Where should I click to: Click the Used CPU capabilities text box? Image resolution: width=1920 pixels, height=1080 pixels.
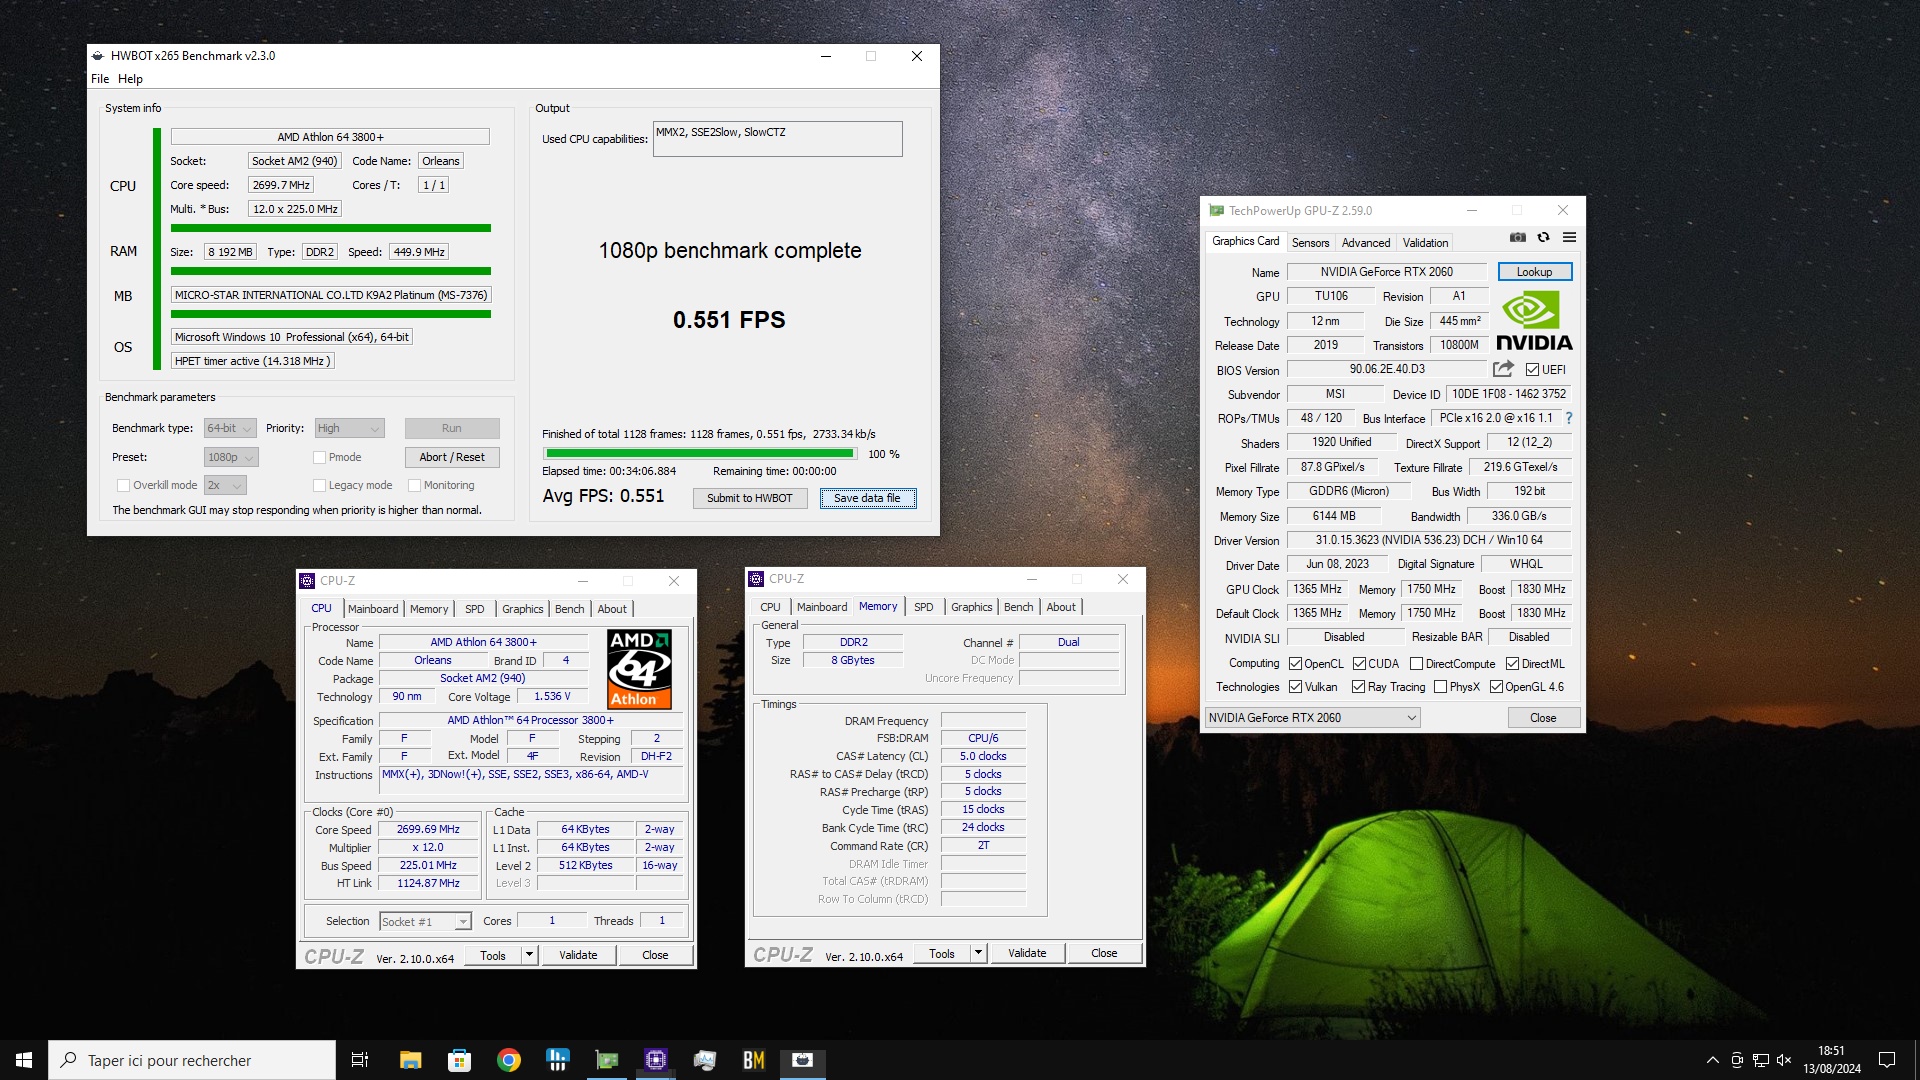click(778, 139)
